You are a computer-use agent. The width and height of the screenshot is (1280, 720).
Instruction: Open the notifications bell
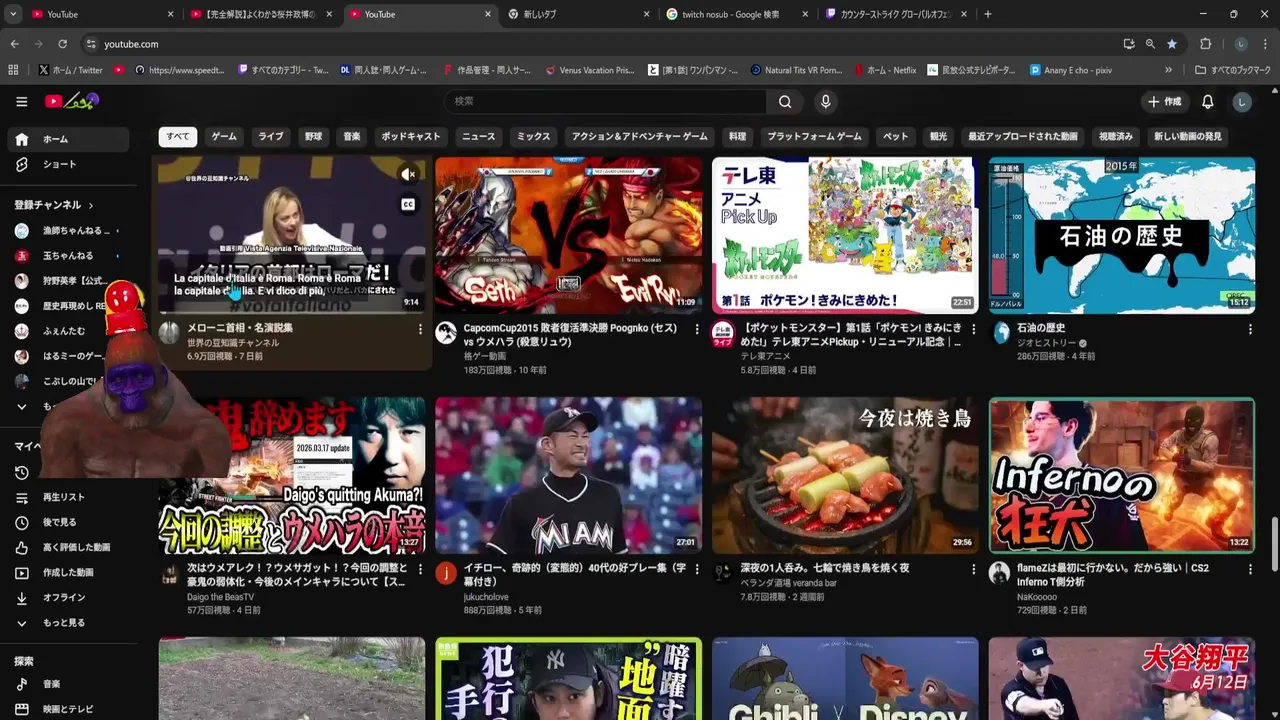(x=1207, y=101)
